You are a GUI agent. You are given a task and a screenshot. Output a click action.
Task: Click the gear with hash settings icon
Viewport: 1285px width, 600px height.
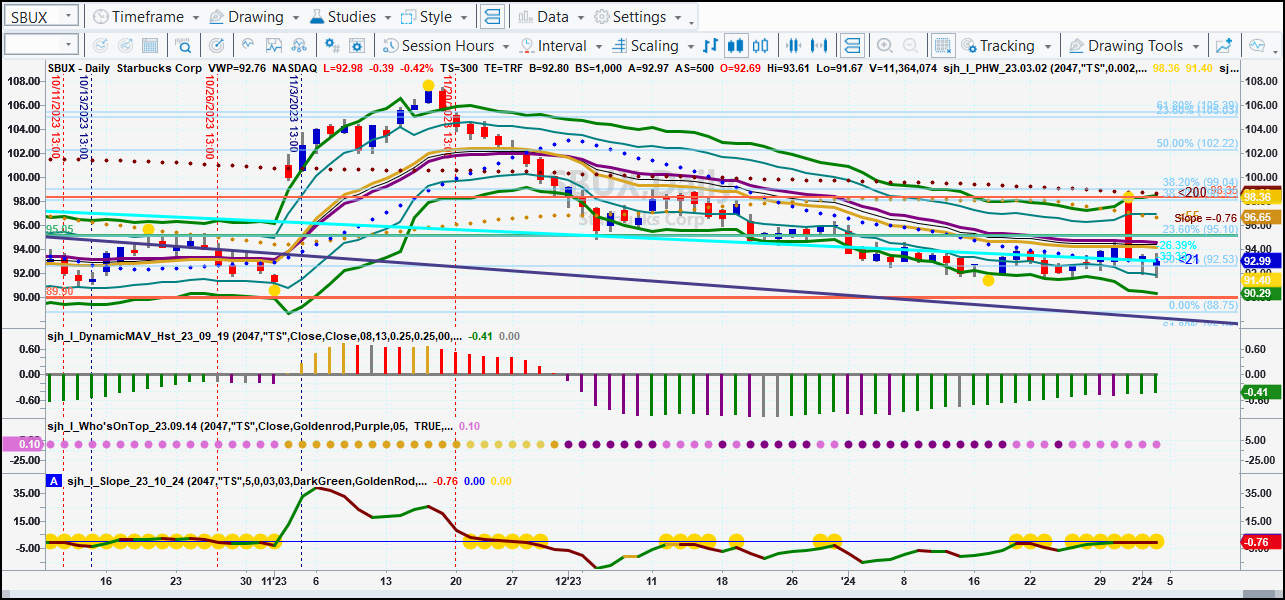(x=332, y=46)
